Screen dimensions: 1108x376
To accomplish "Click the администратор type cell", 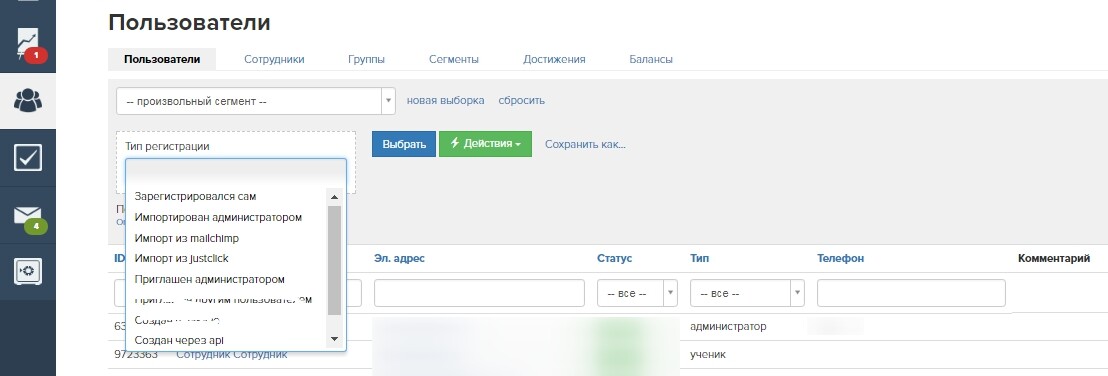I will coord(728,327).
